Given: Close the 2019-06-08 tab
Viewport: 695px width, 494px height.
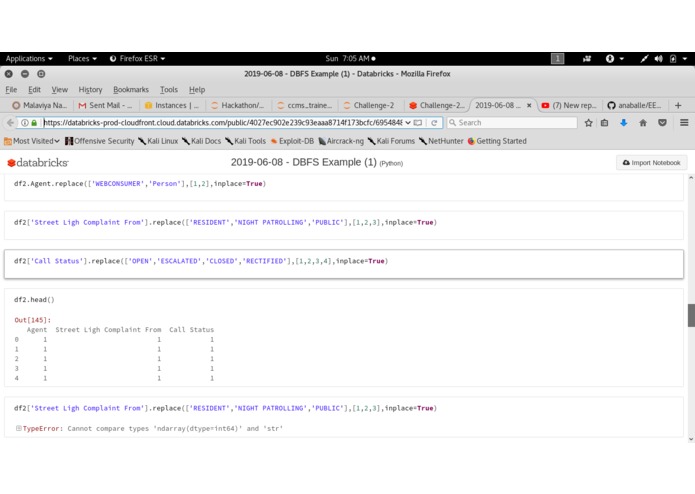Looking at the screenshot, I should pyautogui.click(x=529, y=105).
